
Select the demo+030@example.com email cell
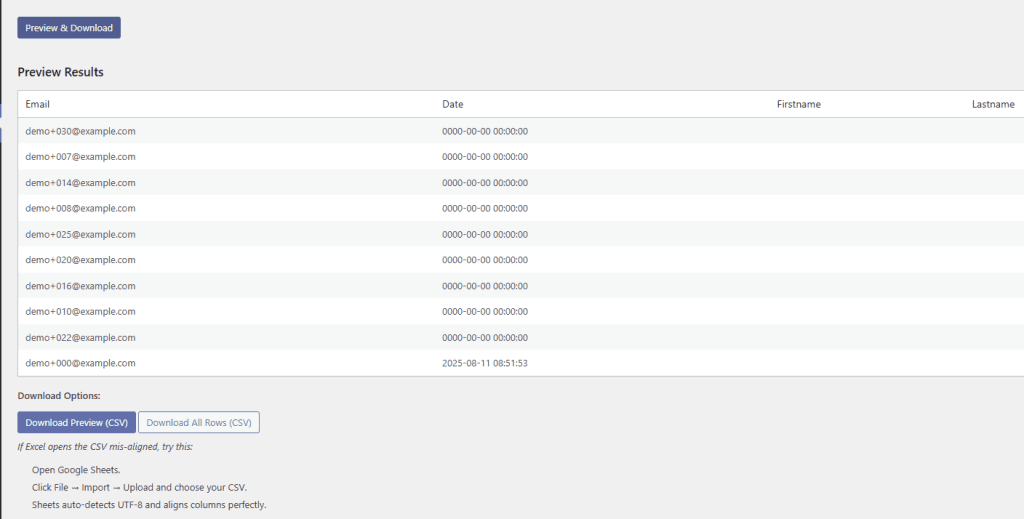click(x=80, y=131)
